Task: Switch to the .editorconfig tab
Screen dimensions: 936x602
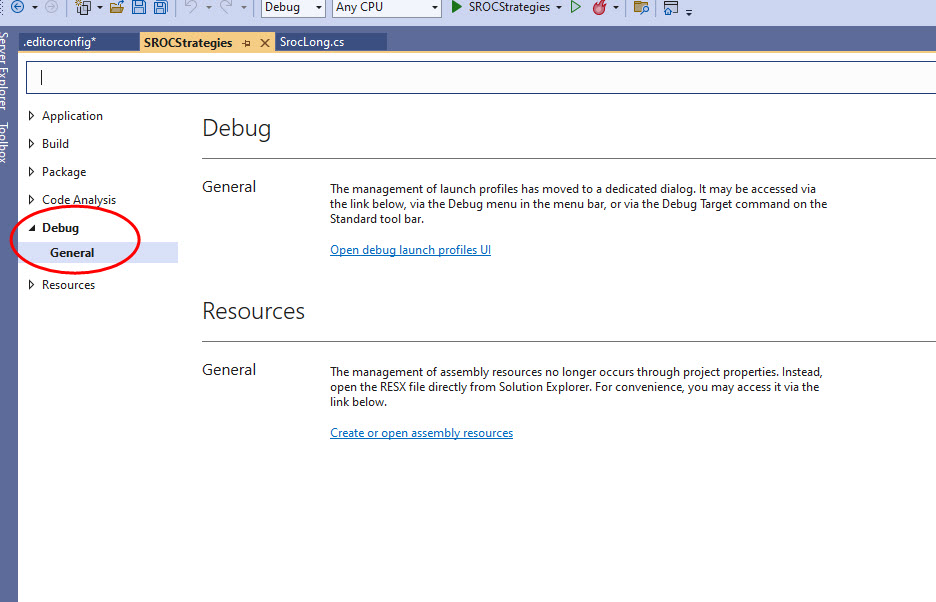Action: pos(60,43)
